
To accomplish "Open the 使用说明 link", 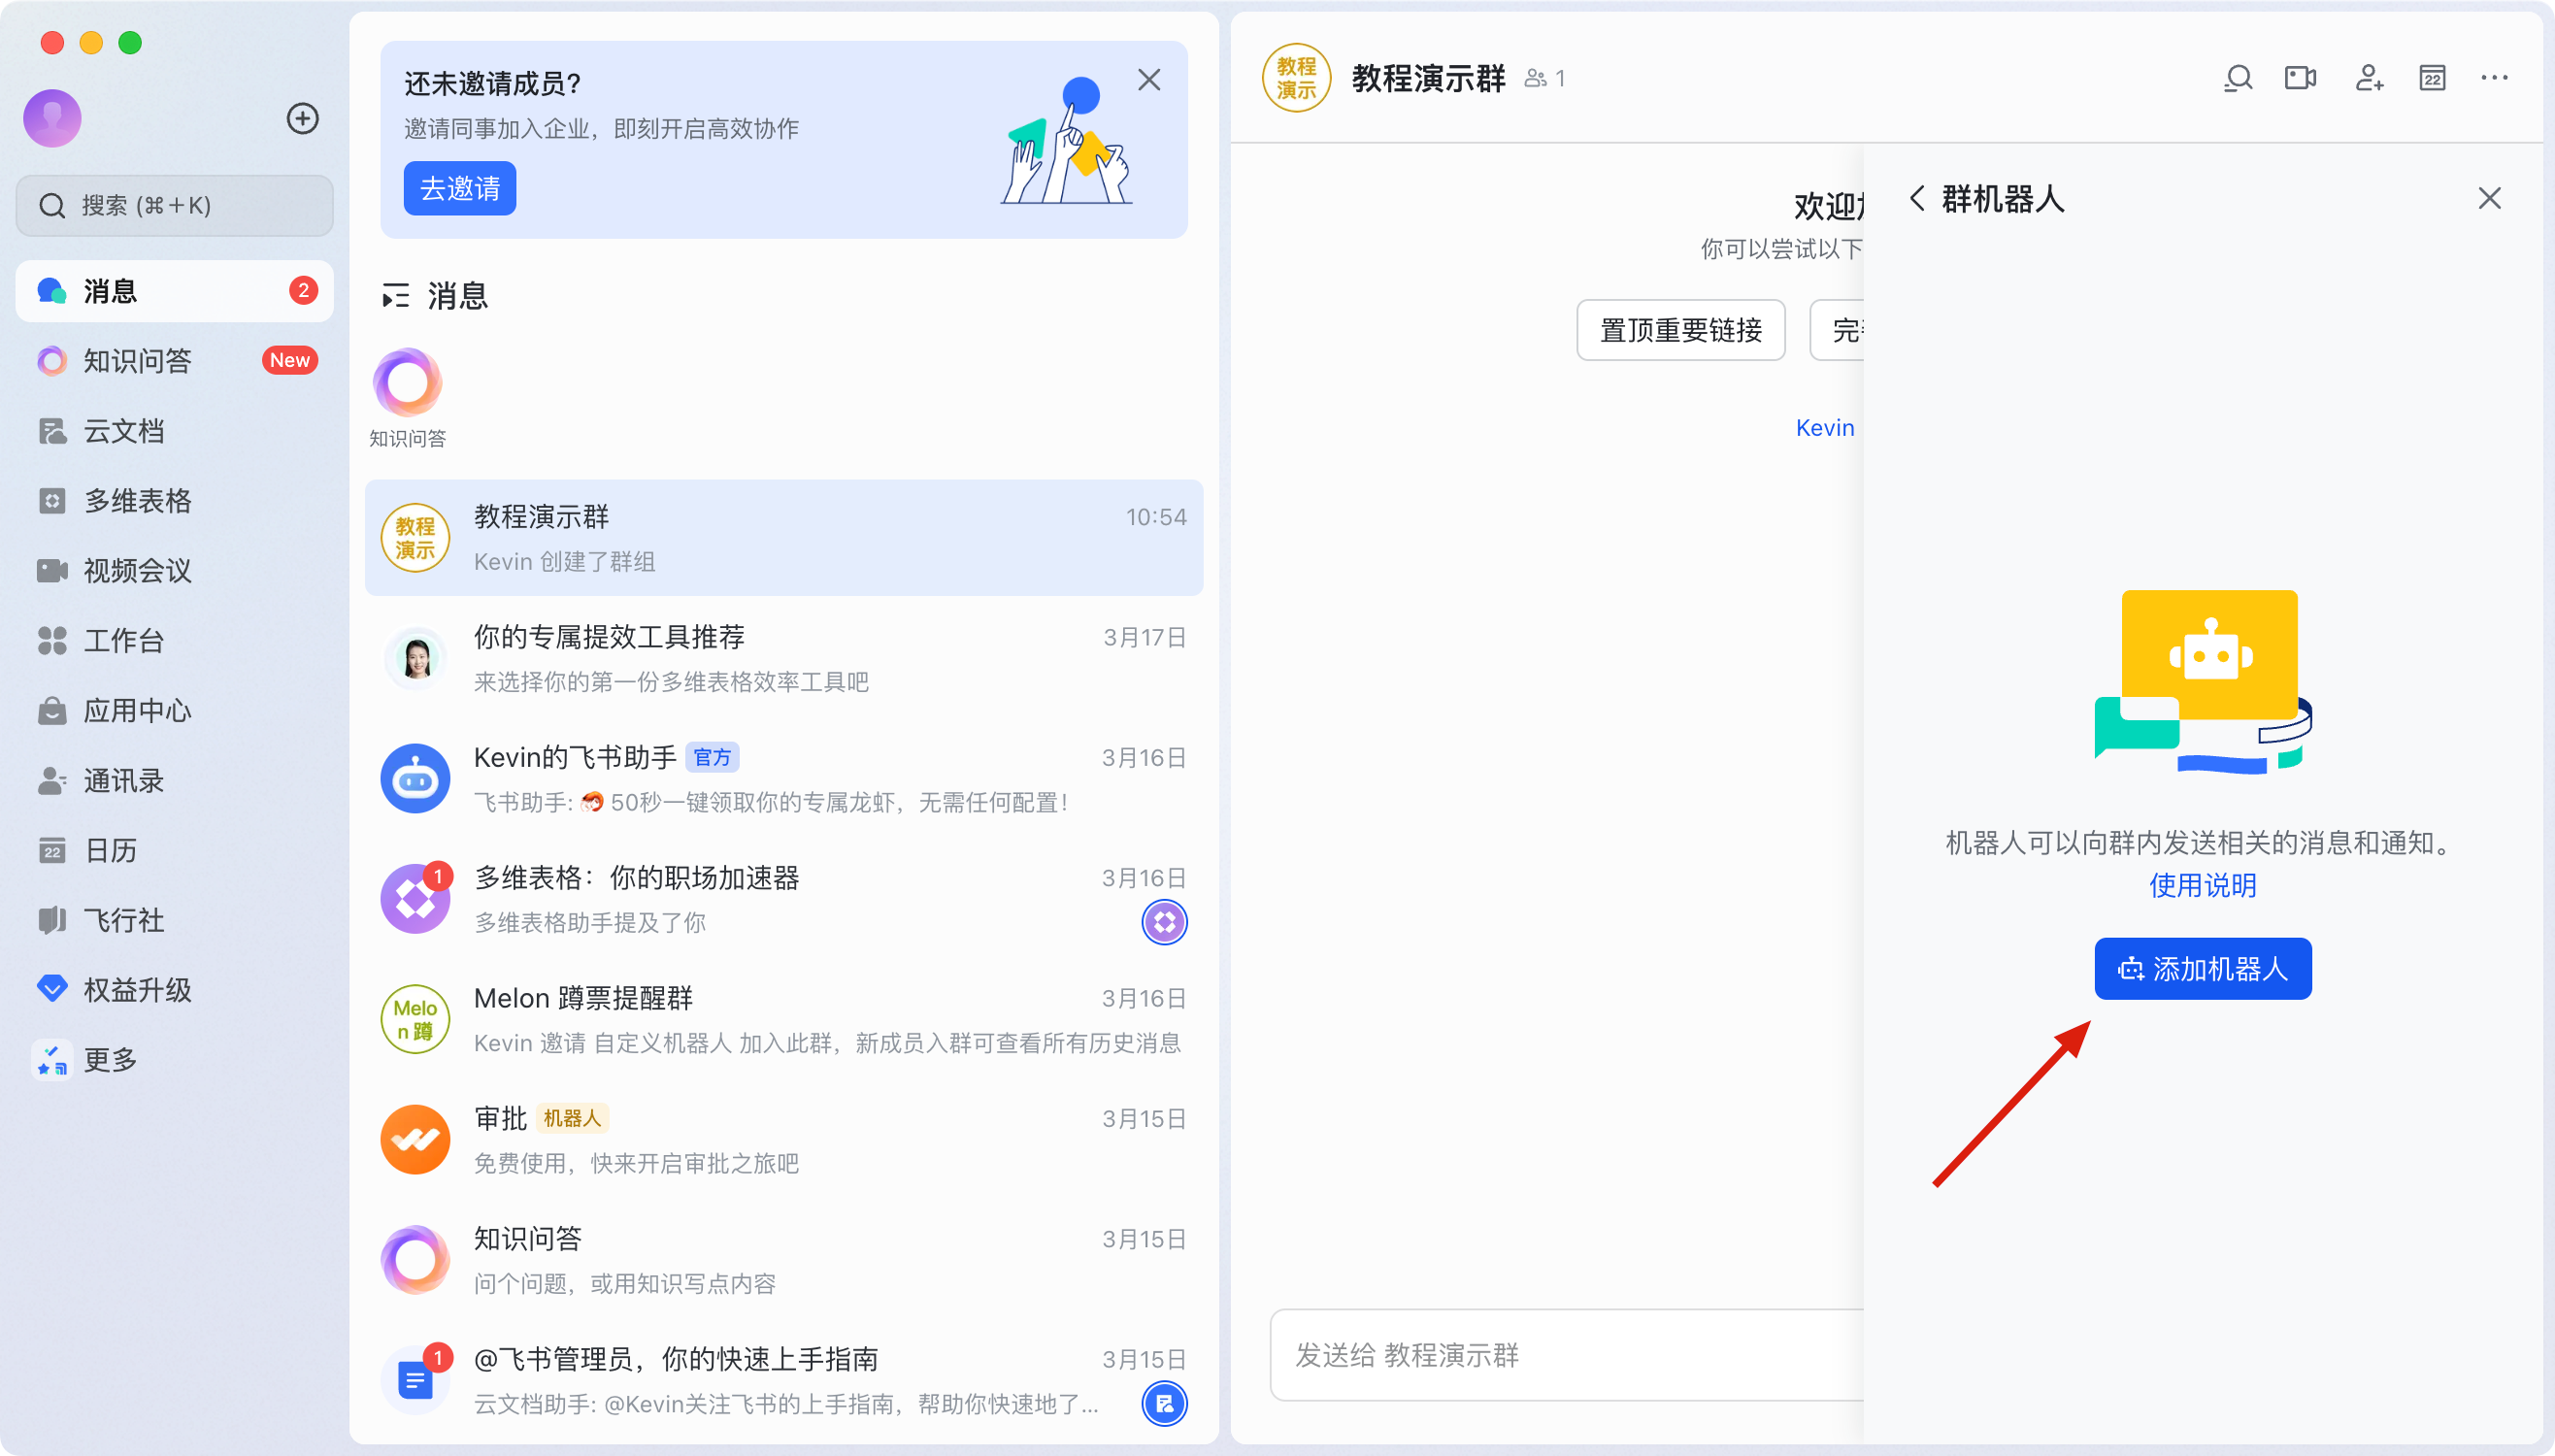I will coord(2202,886).
